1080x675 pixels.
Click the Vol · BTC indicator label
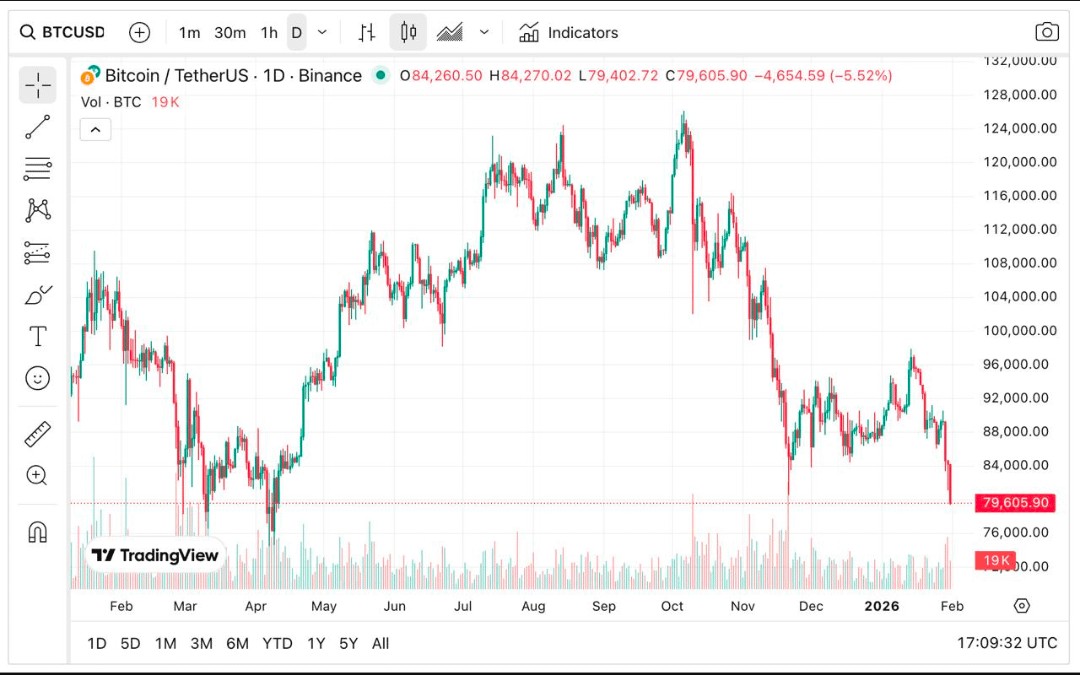111,102
